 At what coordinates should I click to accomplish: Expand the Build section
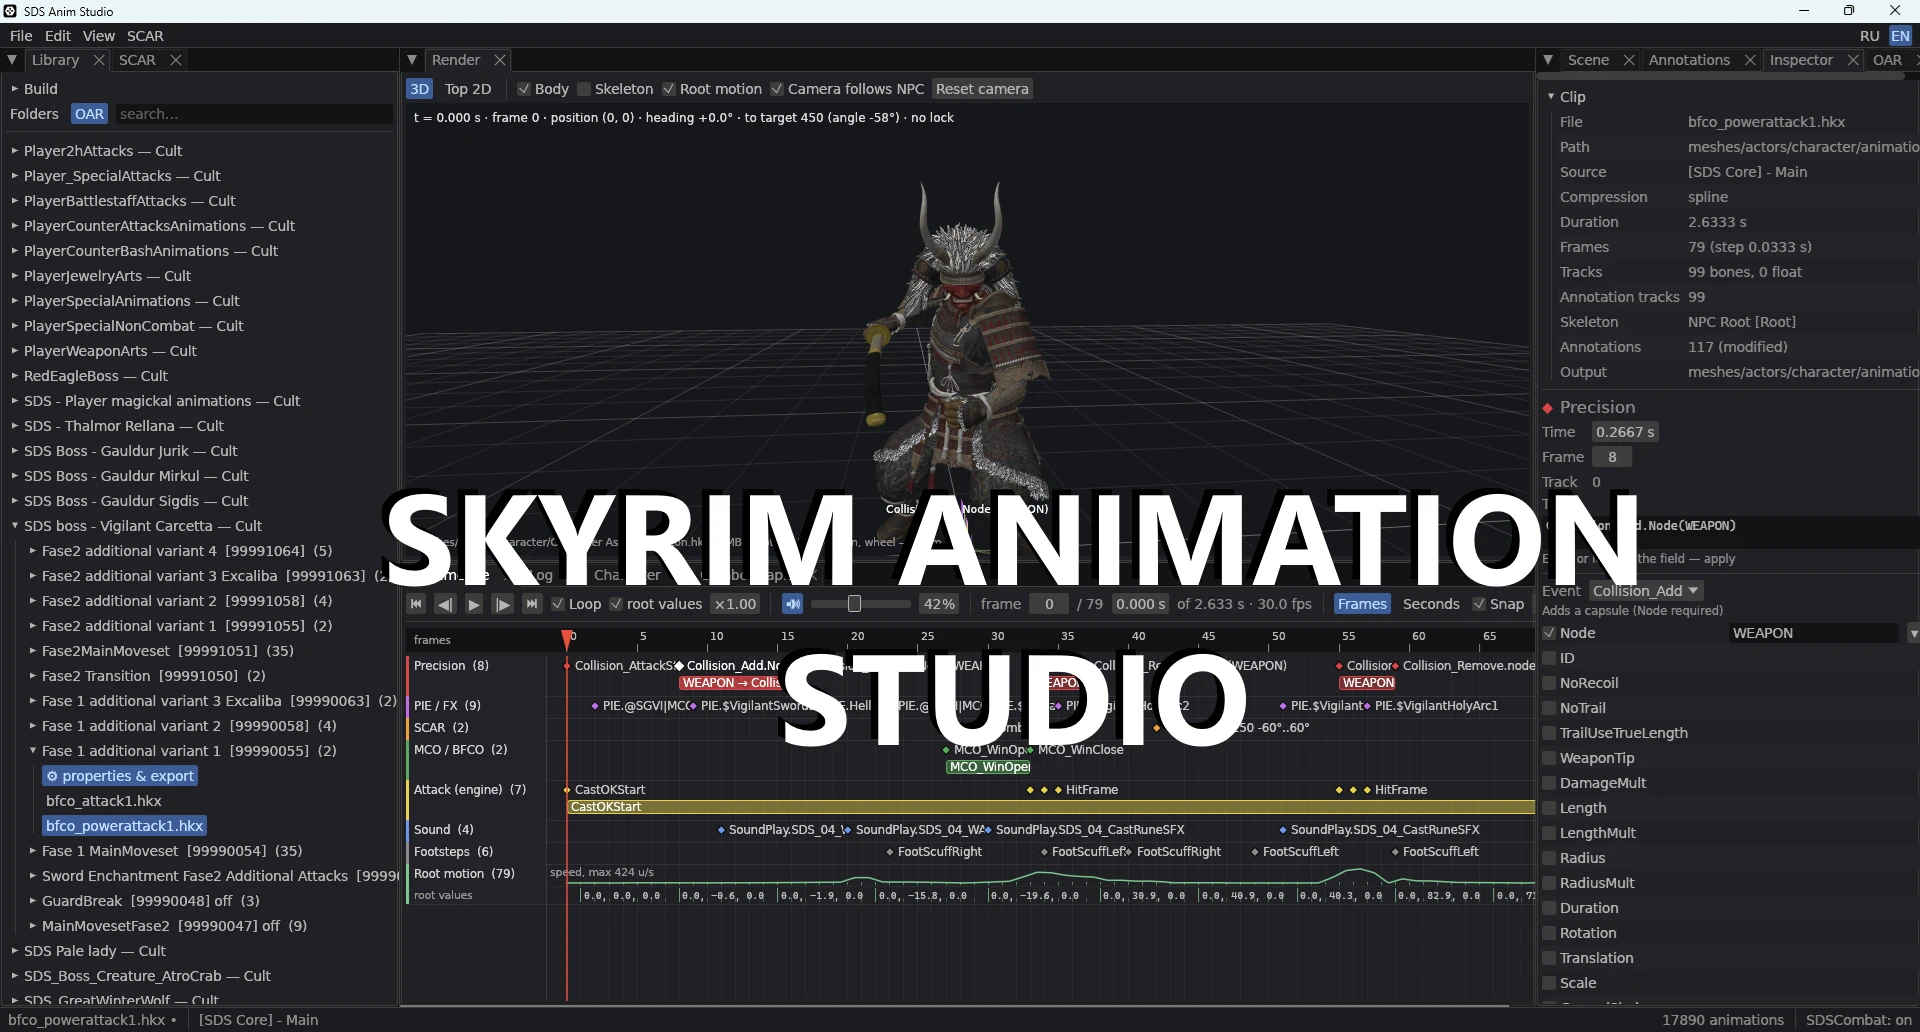(15, 89)
